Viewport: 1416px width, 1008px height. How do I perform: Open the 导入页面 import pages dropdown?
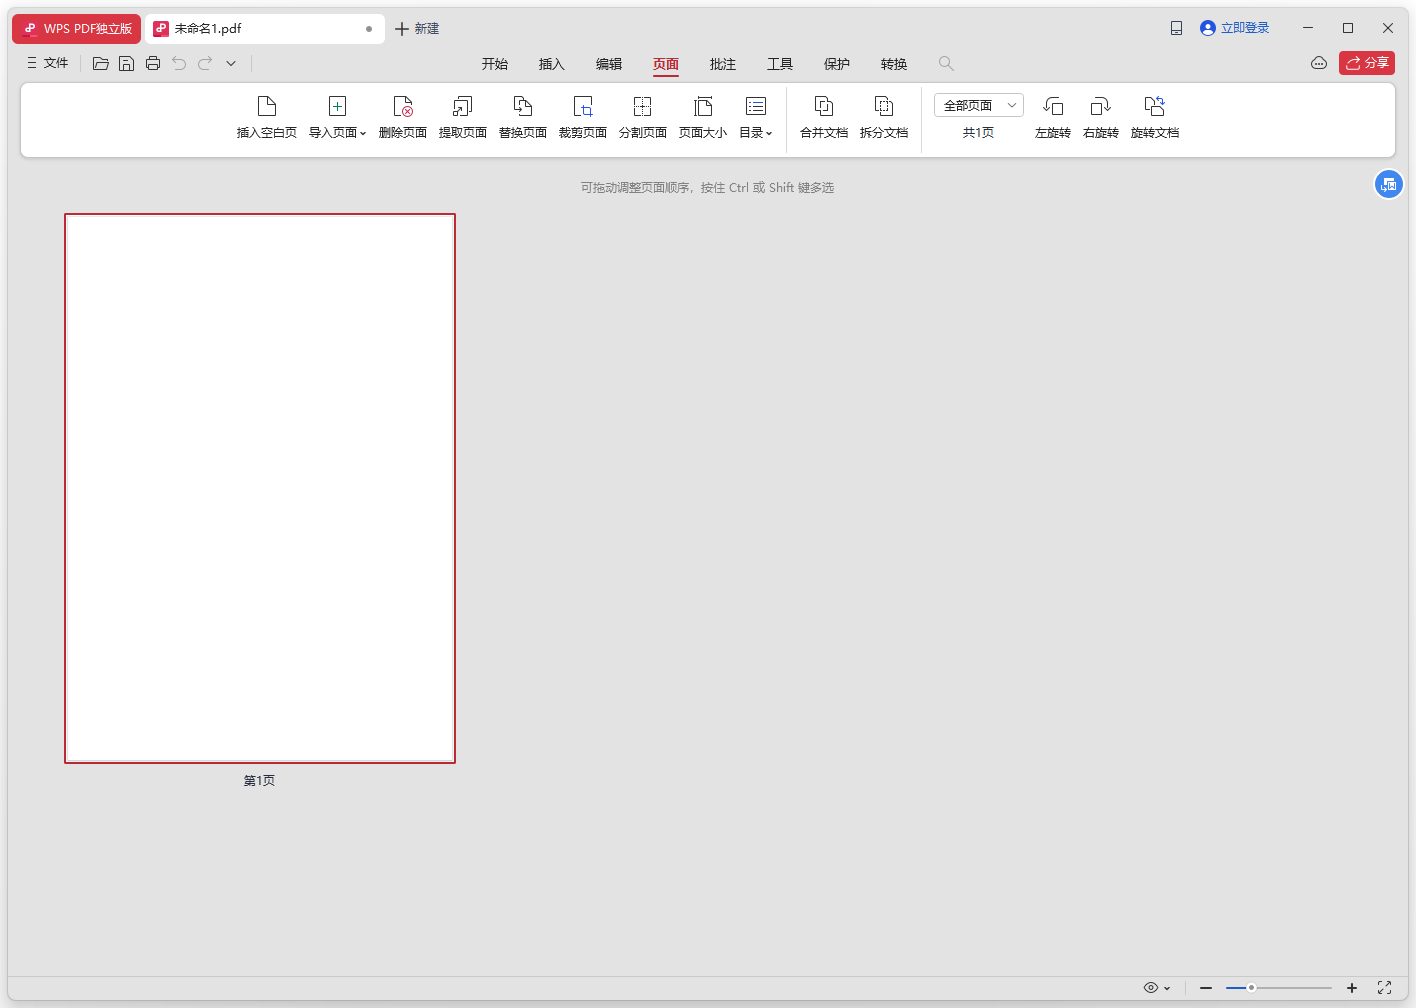(337, 115)
